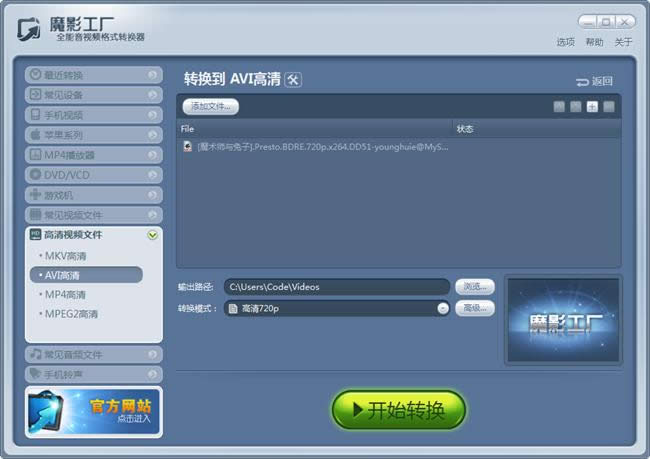
Task: Click the apple icon of 苹果系列
Action: click(36, 134)
